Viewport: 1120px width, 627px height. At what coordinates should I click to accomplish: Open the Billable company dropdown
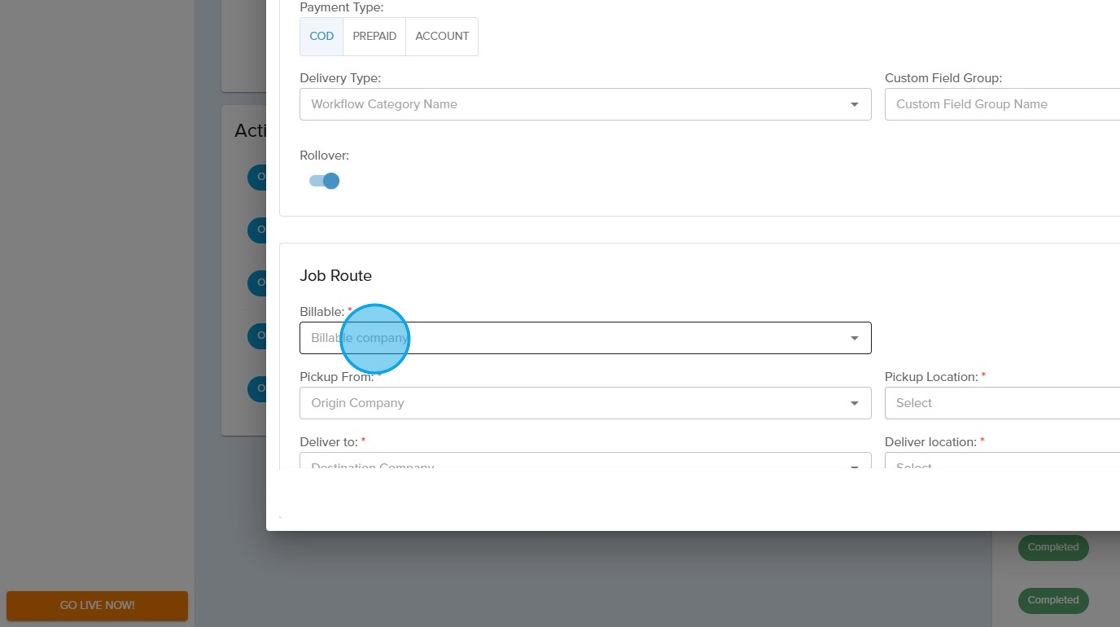570,338
